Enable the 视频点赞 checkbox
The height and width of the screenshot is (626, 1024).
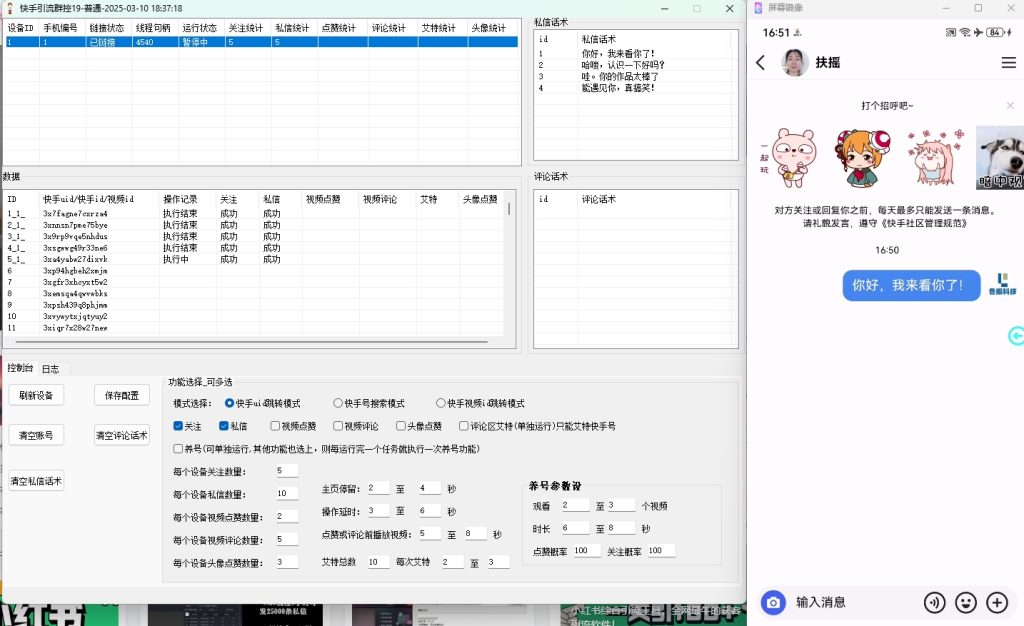pyautogui.click(x=275, y=426)
